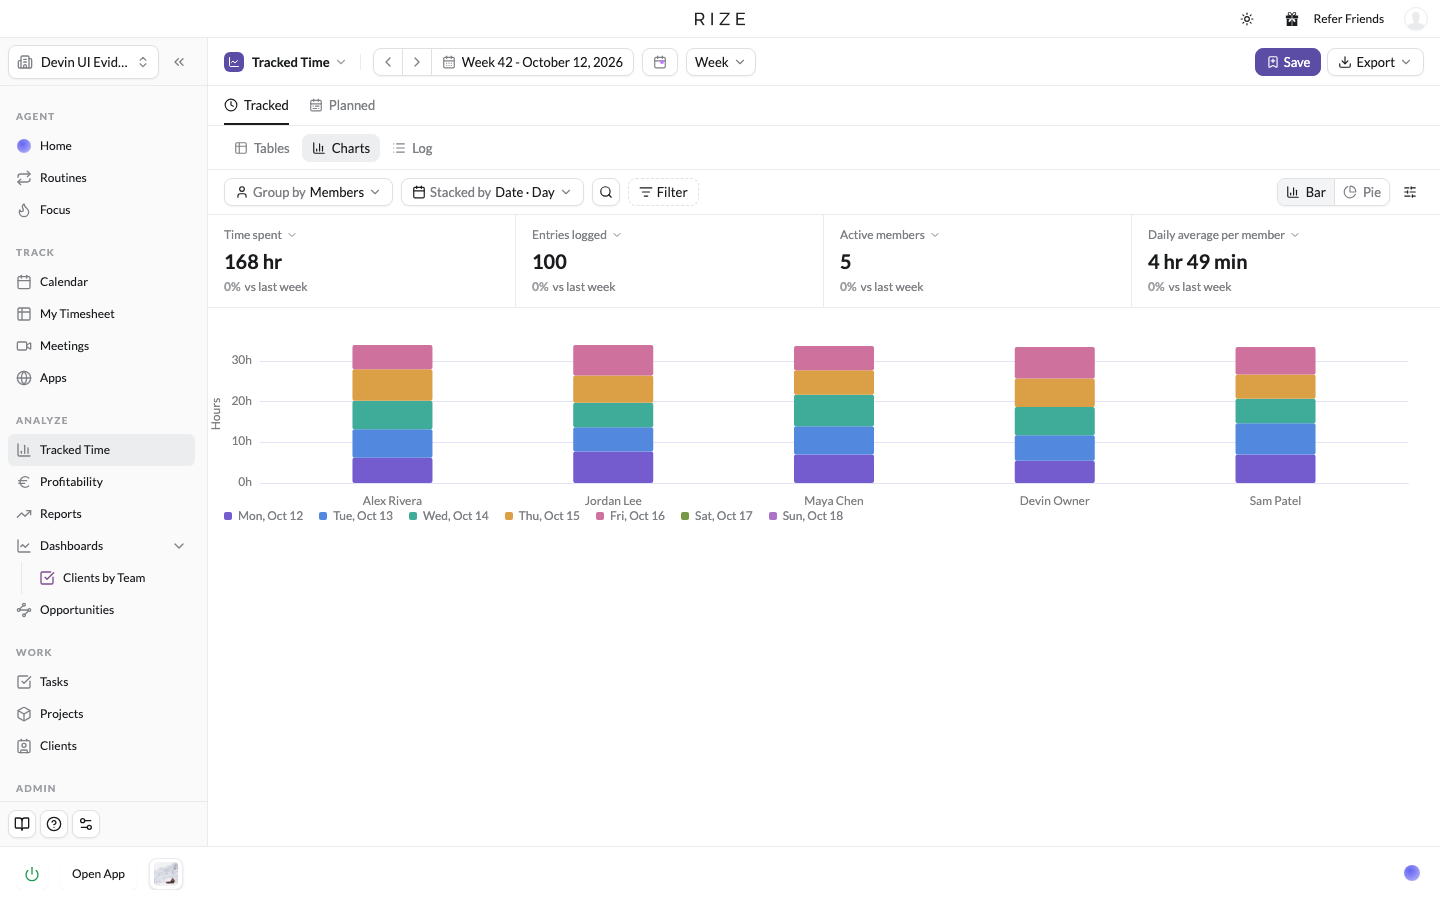Click the green power icon
Screen dimensions: 1440x900
[x=32, y=874]
